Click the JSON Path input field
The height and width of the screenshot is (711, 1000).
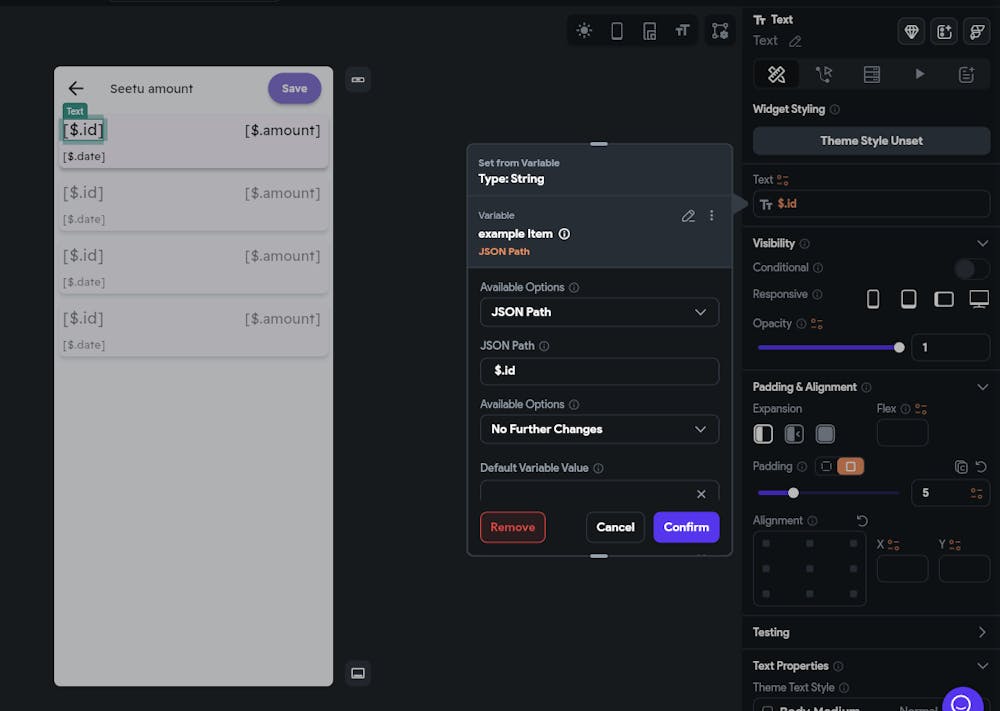click(599, 371)
